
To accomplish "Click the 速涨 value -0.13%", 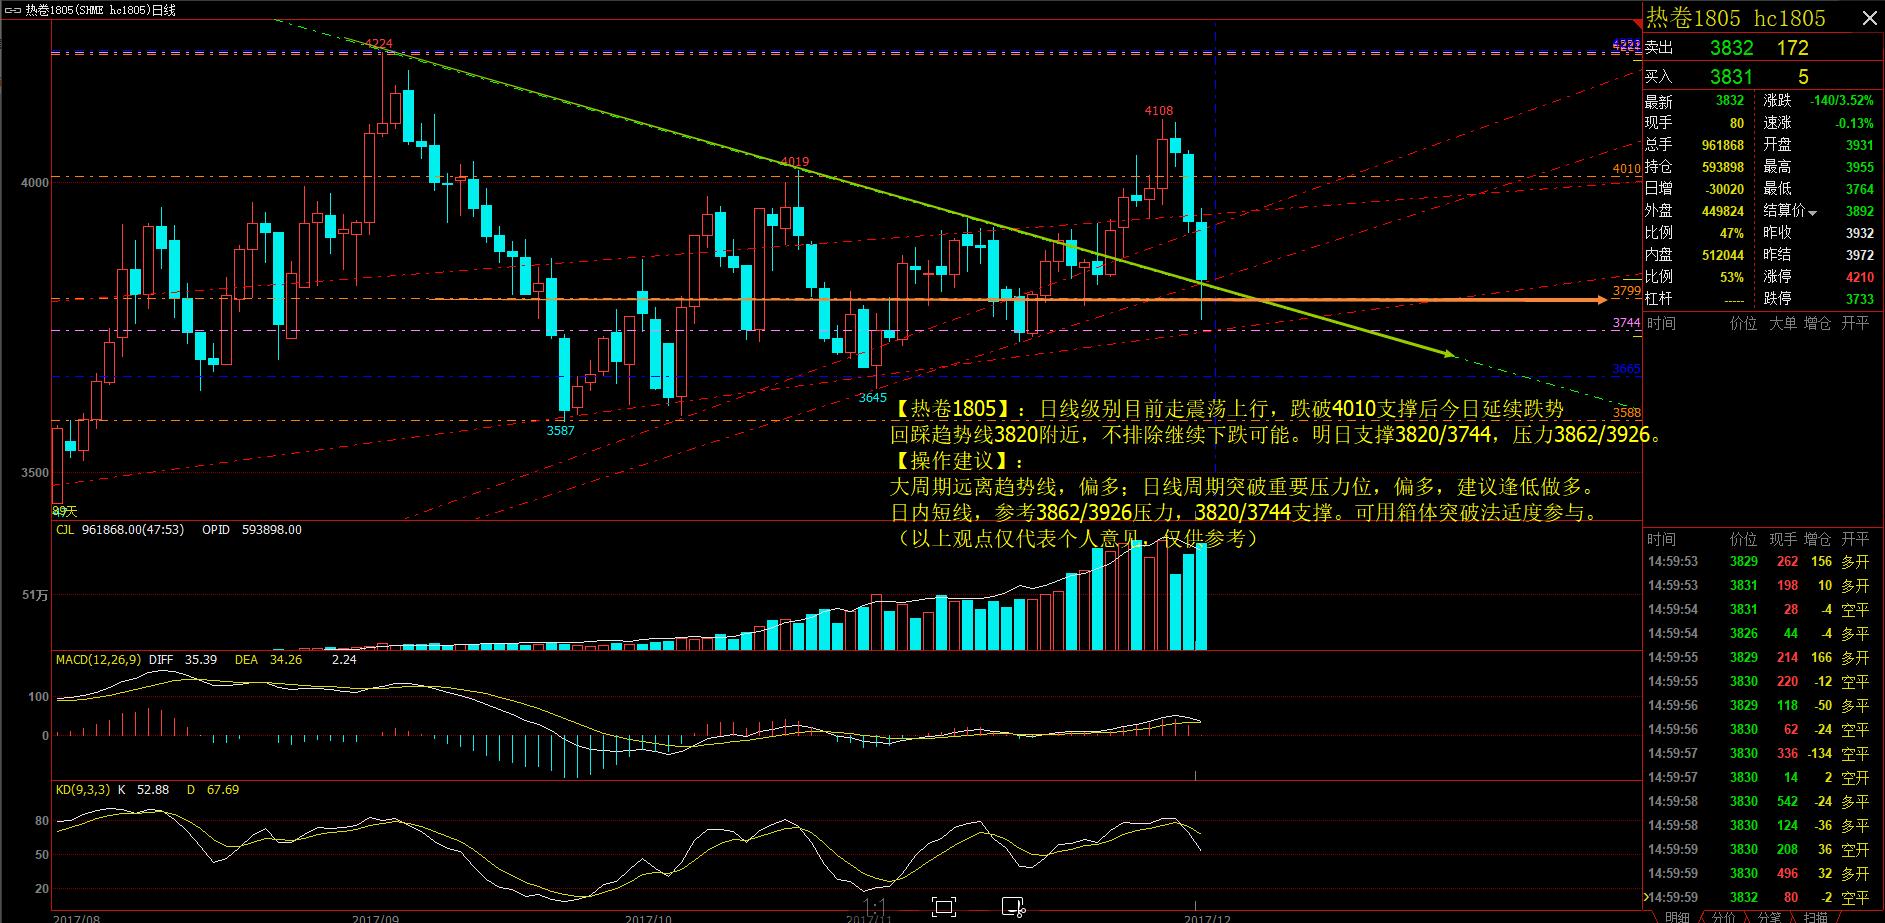I will pyautogui.click(x=1856, y=123).
